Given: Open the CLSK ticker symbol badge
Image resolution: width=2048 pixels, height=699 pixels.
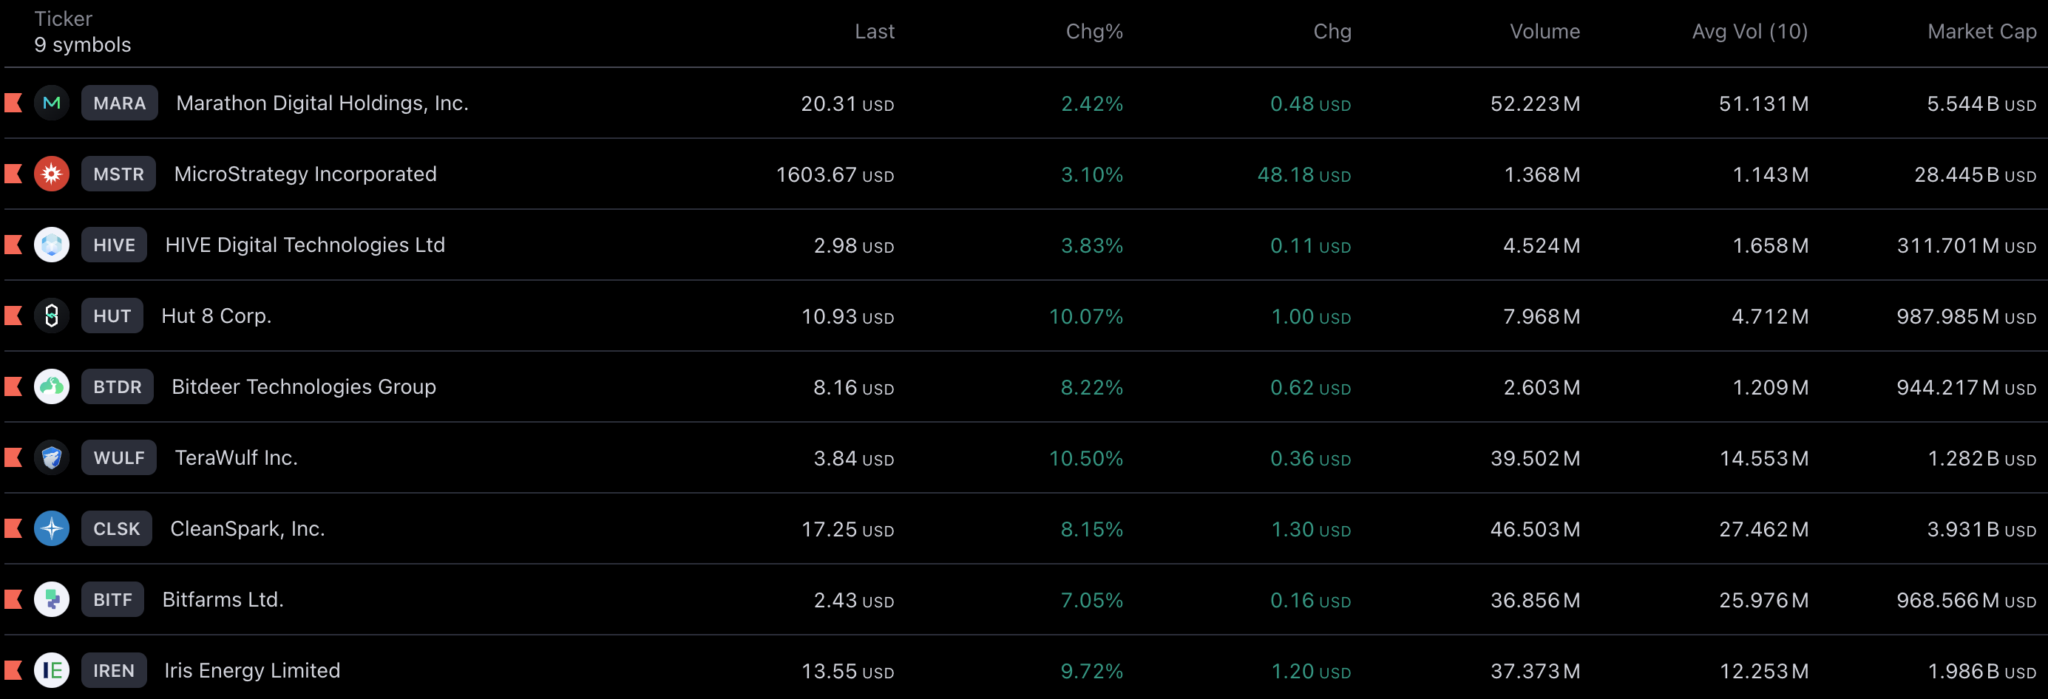Looking at the screenshot, I should (x=117, y=529).
